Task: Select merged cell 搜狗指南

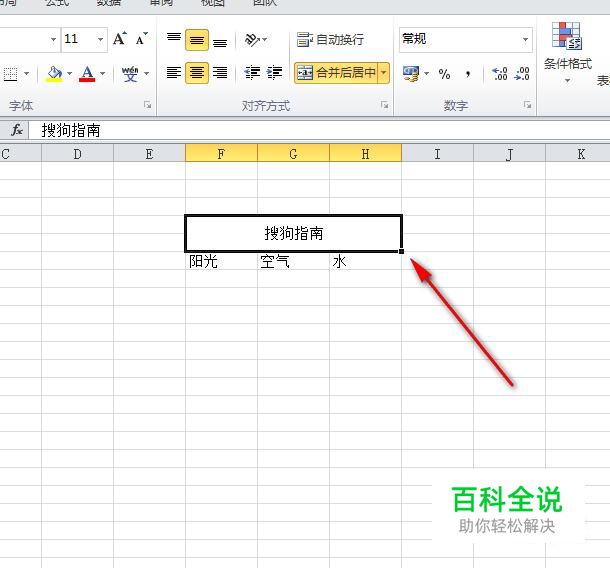Action: click(x=293, y=233)
